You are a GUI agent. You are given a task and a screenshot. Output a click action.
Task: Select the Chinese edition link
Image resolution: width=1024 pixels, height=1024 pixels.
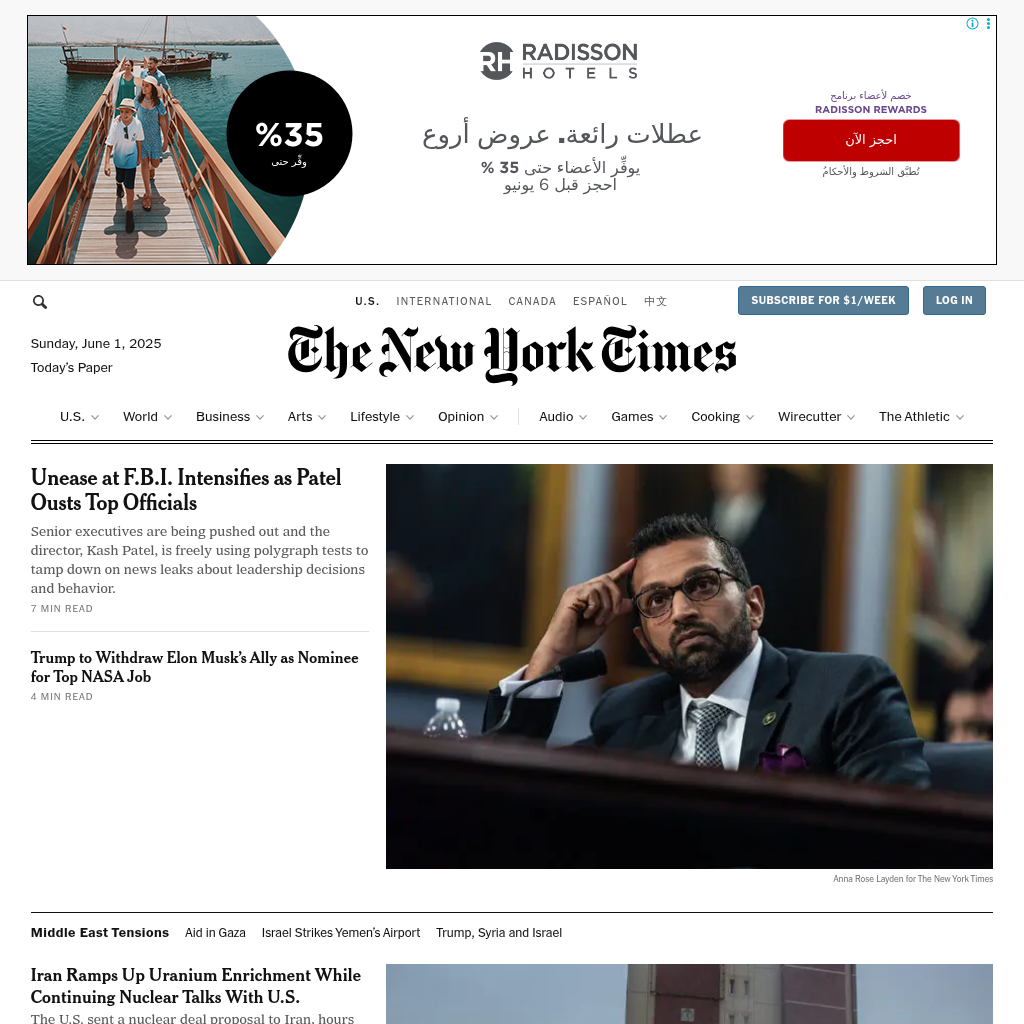[x=655, y=301]
